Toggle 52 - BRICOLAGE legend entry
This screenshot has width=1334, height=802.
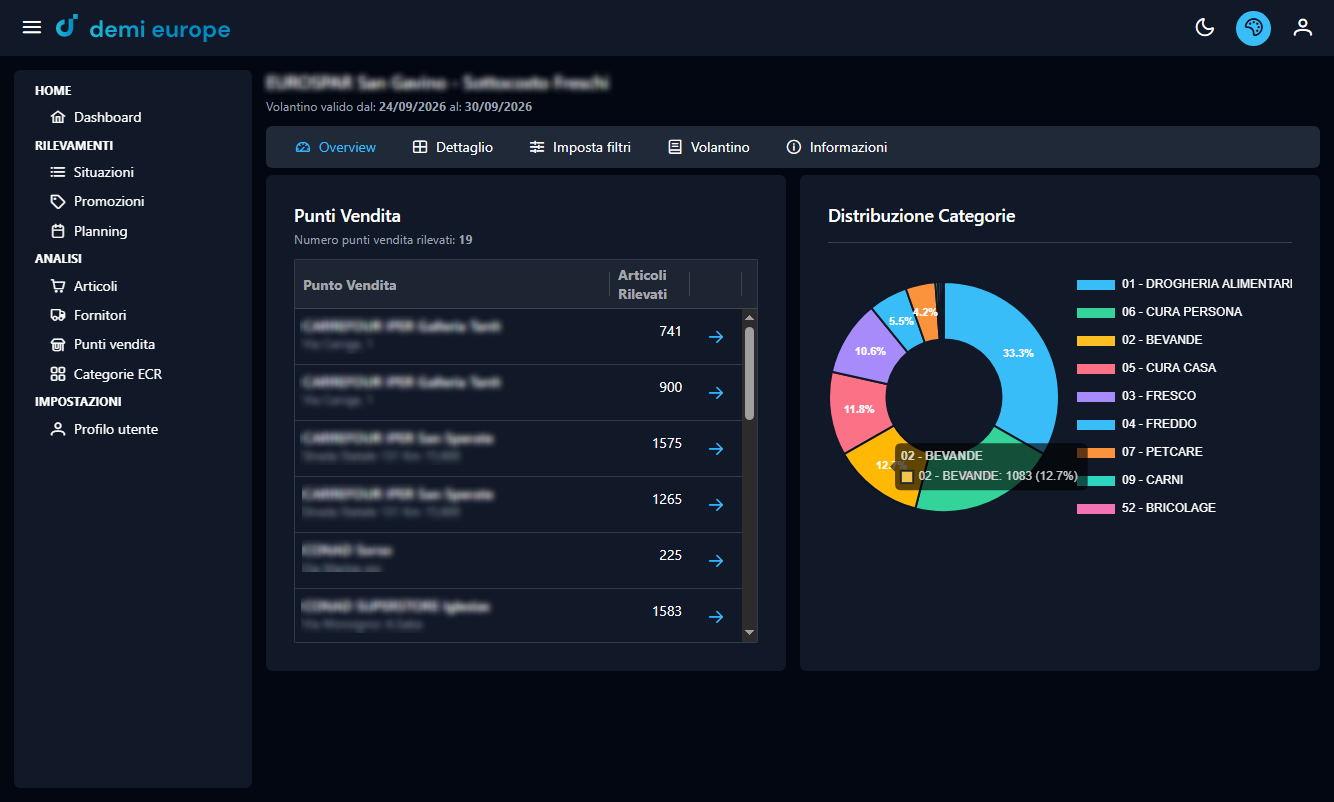[1146, 508]
